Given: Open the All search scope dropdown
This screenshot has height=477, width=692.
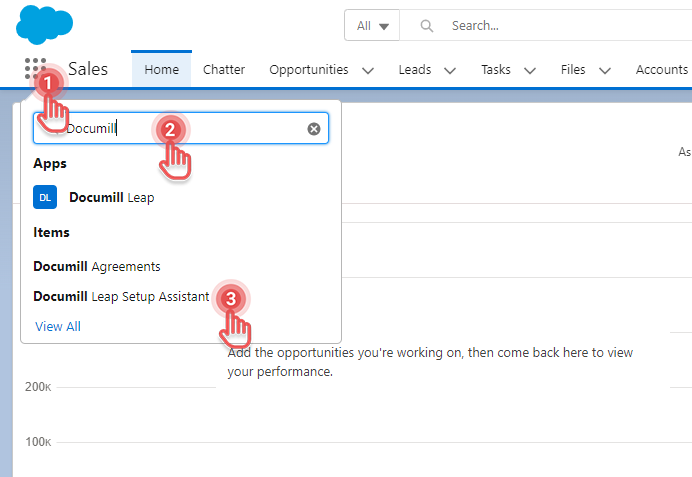Looking at the screenshot, I should [371, 26].
